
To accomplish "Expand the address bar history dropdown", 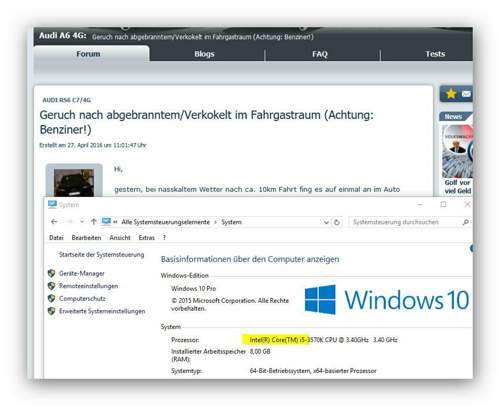I will pyautogui.click(x=326, y=222).
